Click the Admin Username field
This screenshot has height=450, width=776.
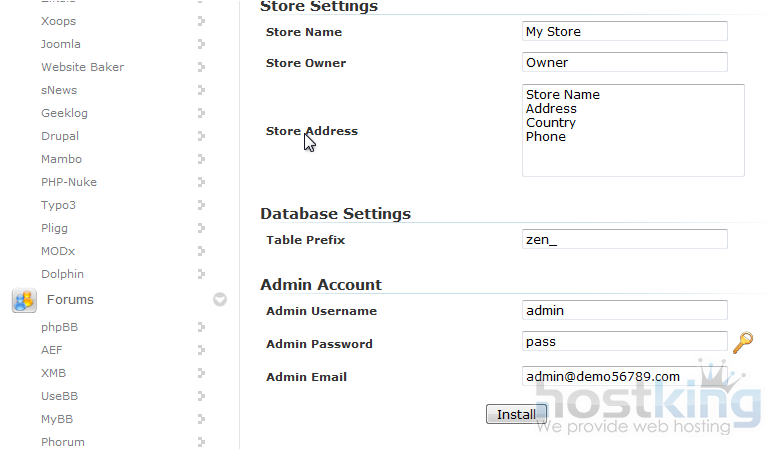click(x=624, y=311)
